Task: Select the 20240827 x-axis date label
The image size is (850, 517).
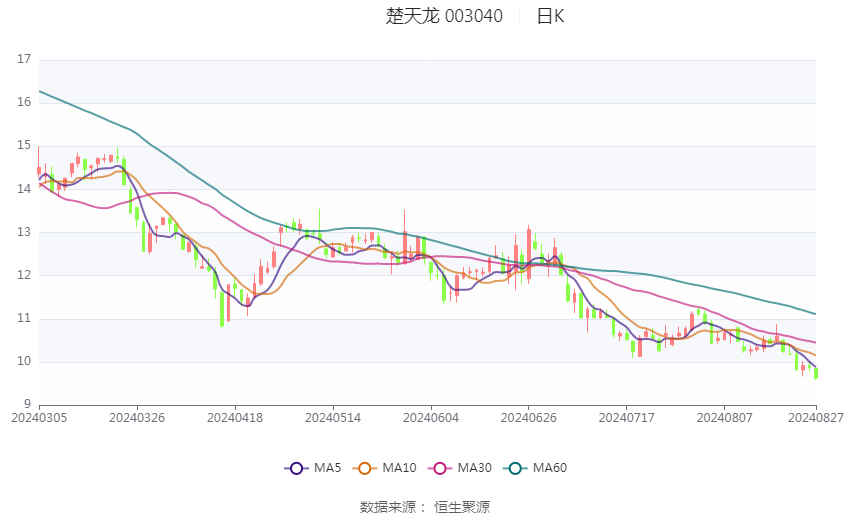Action: click(x=816, y=418)
